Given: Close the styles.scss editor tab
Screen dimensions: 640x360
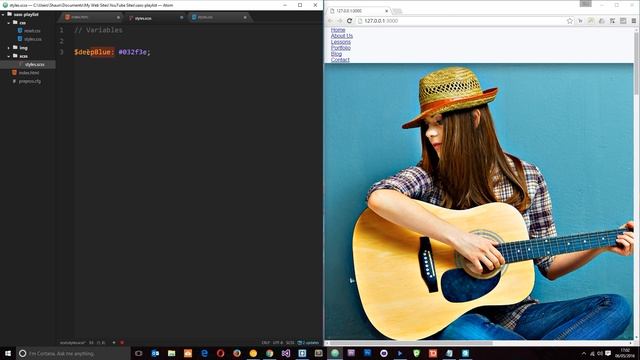Looking at the screenshot, I should tap(182, 18).
